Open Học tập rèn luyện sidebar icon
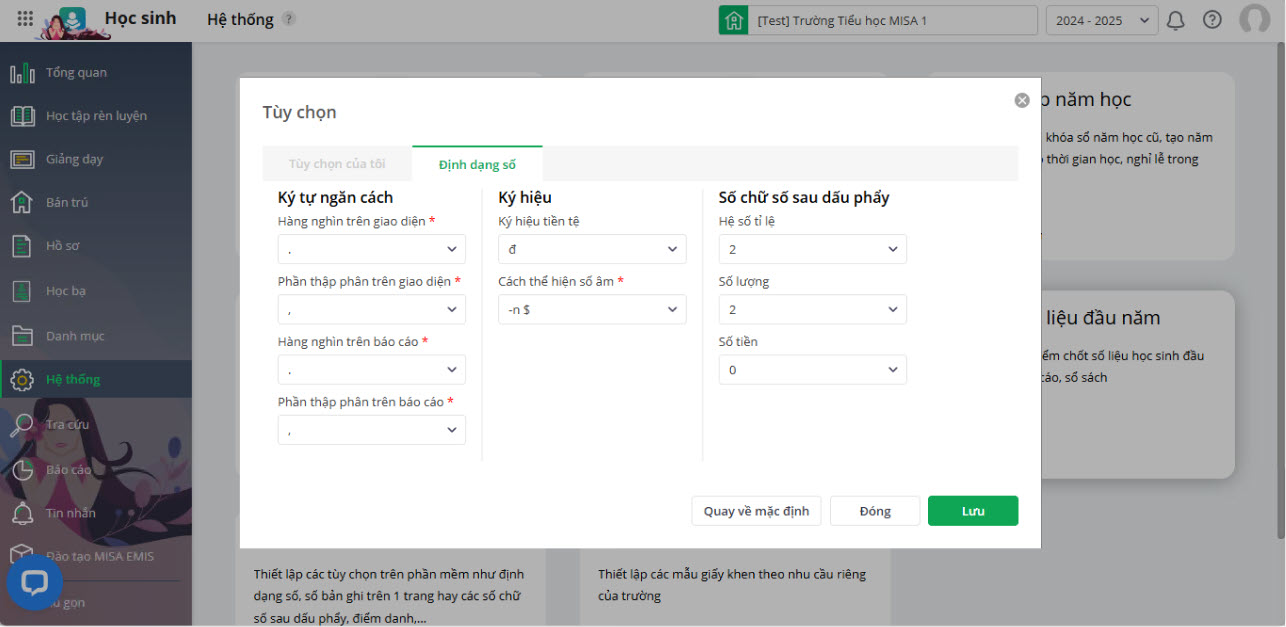 coord(22,116)
